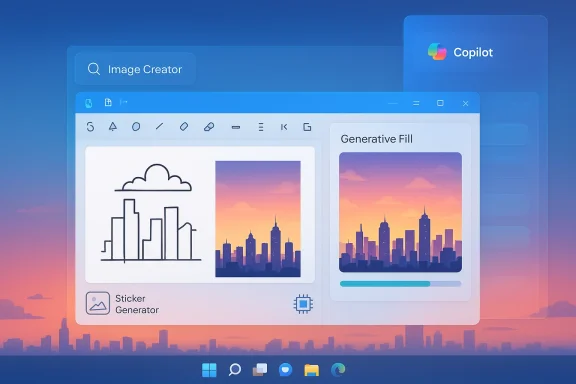This screenshot has height=384, width=576.
Task: Click the three stacked lines toolbar icon
Action: tap(261, 127)
